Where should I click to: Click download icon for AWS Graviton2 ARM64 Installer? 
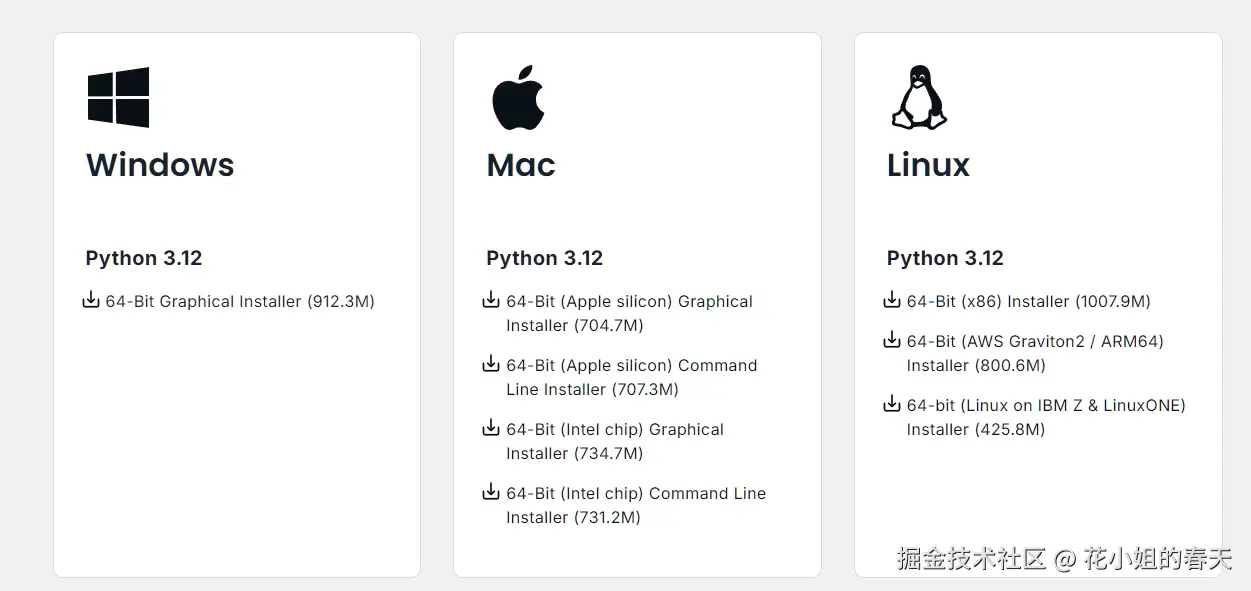(x=892, y=340)
